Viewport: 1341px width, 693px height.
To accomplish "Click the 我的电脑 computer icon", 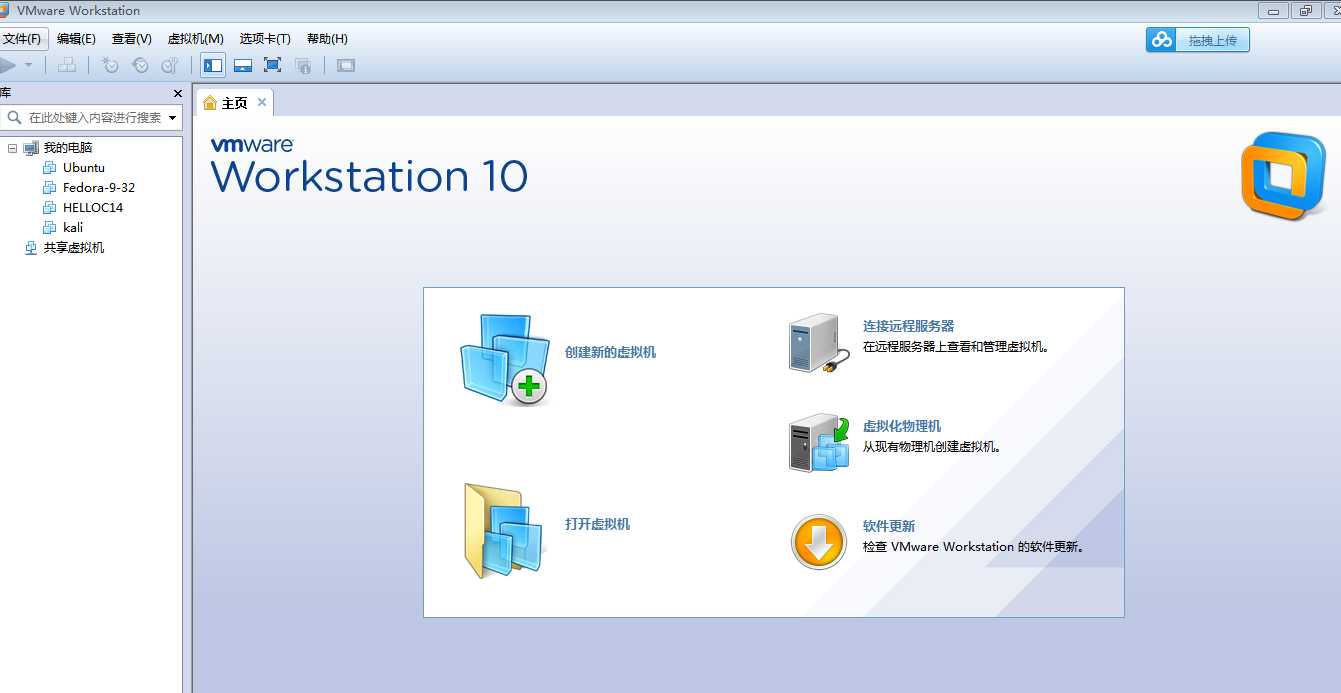I will 31,148.
